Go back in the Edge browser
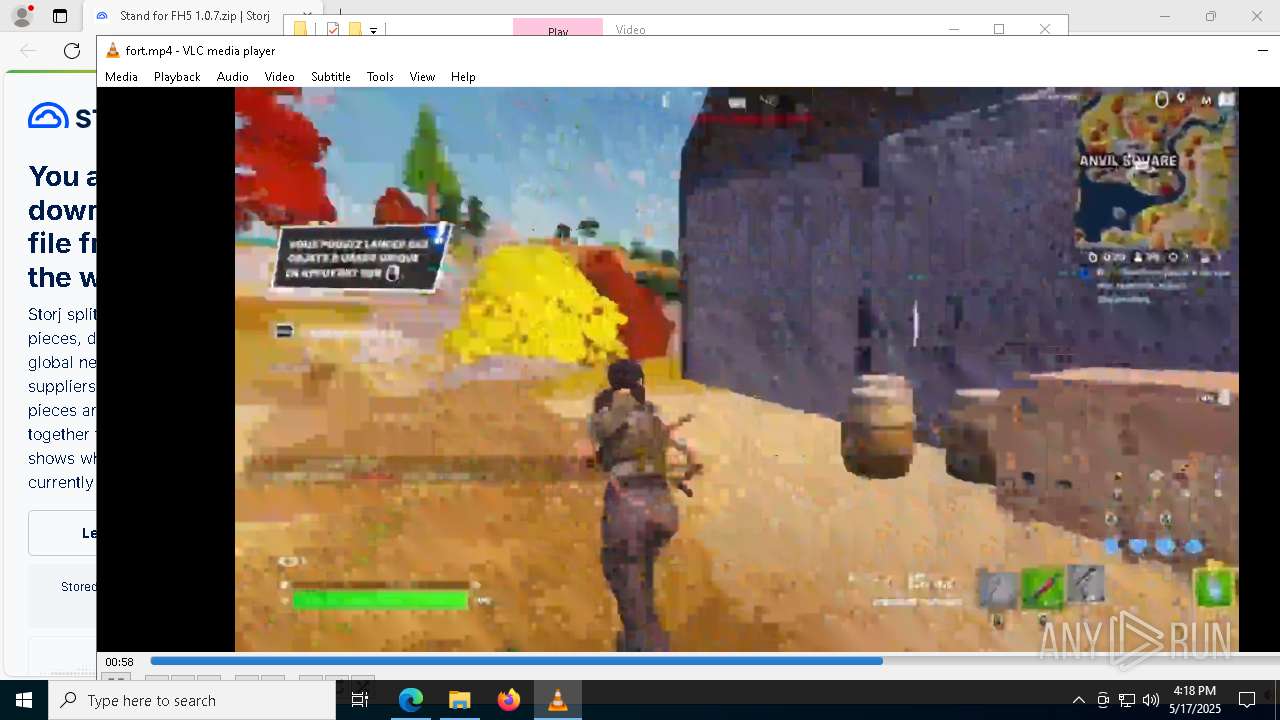Image resolution: width=1280 pixels, height=720 pixels. pos(28,51)
